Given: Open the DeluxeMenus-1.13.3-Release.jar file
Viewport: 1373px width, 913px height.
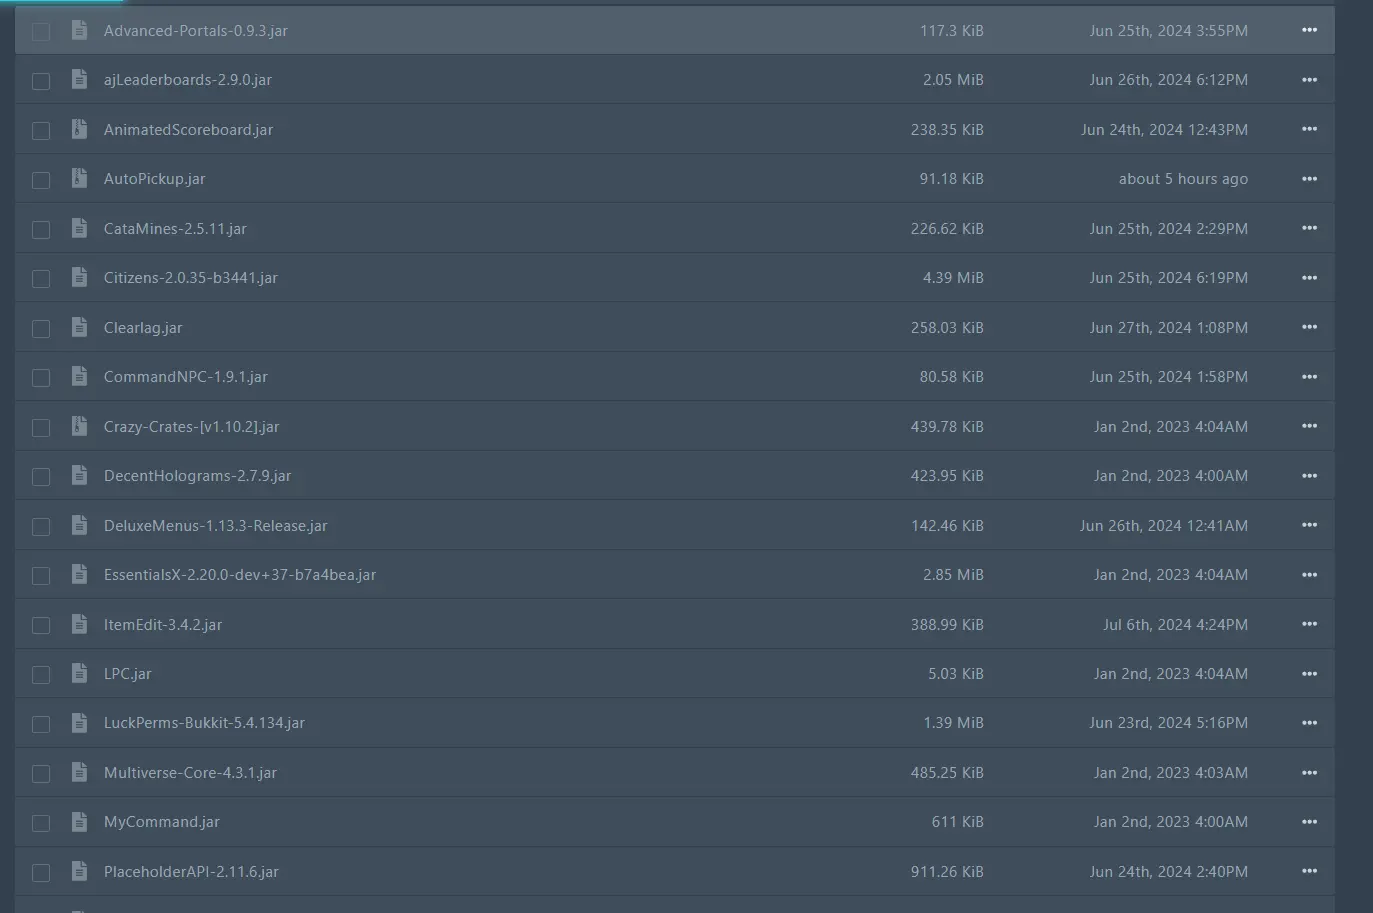Looking at the screenshot, I should tap(216, 526).
